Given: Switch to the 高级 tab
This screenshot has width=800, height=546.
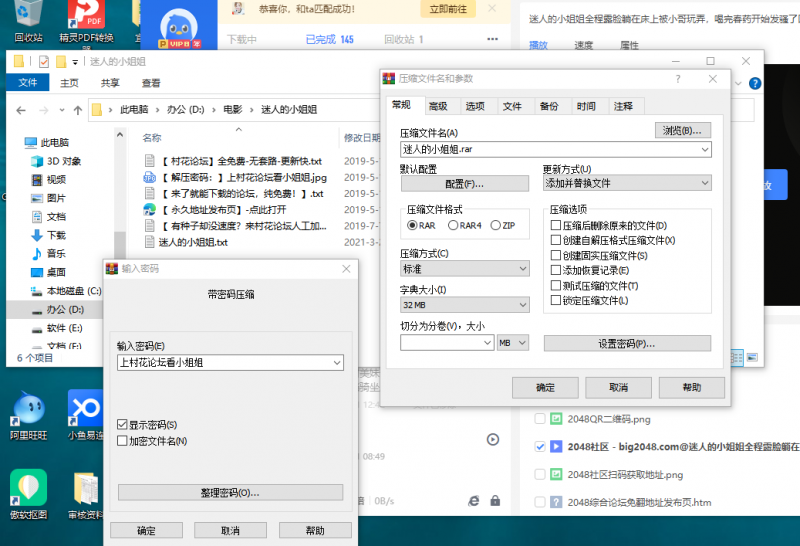Looking at the screenshot, I should tap(438, 106).
